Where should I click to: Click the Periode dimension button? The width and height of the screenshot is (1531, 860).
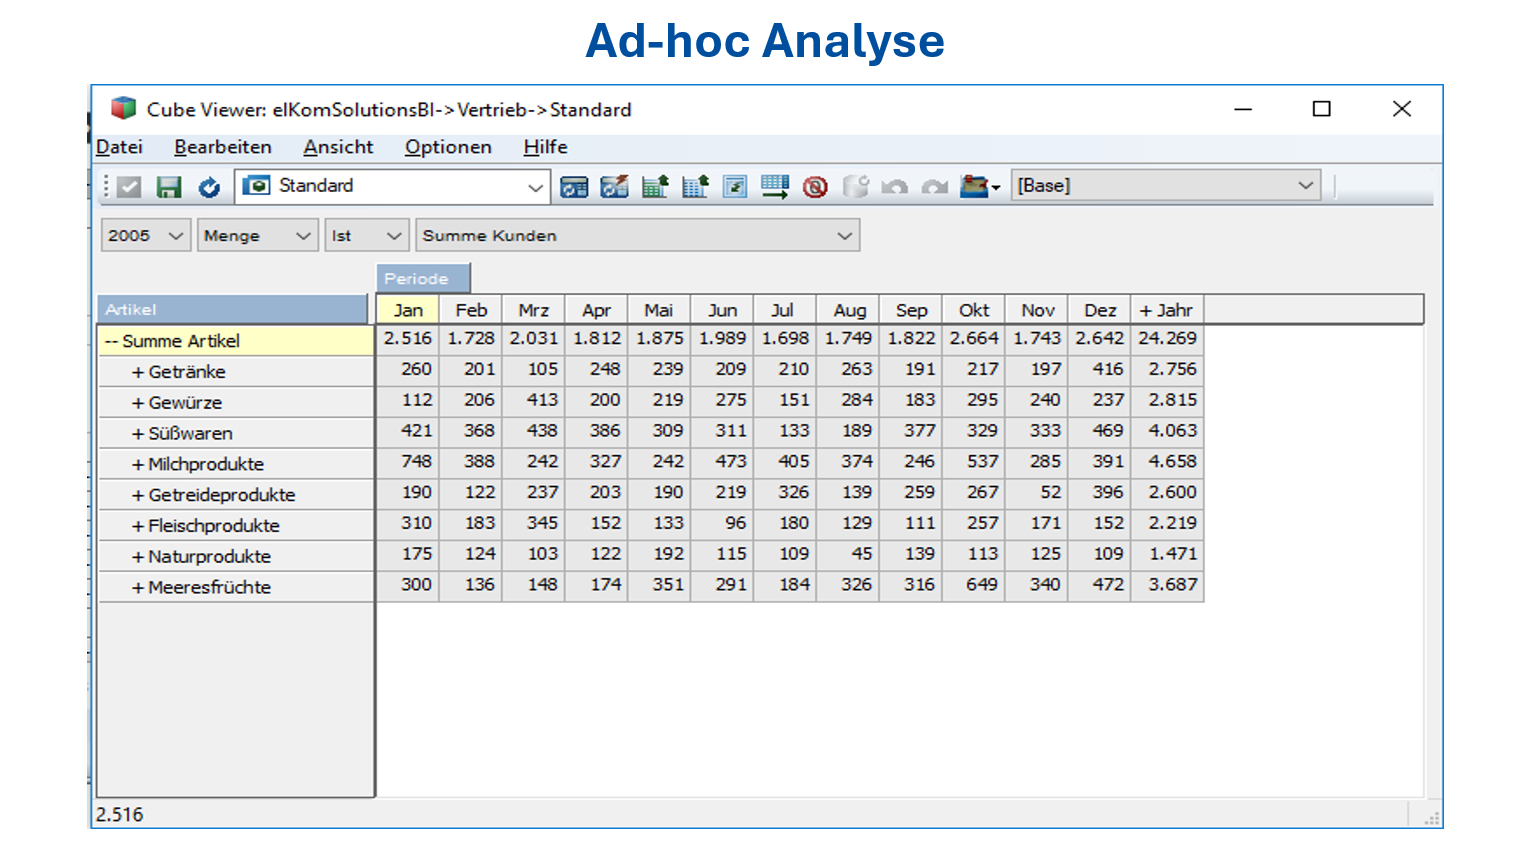click(422, 279)
